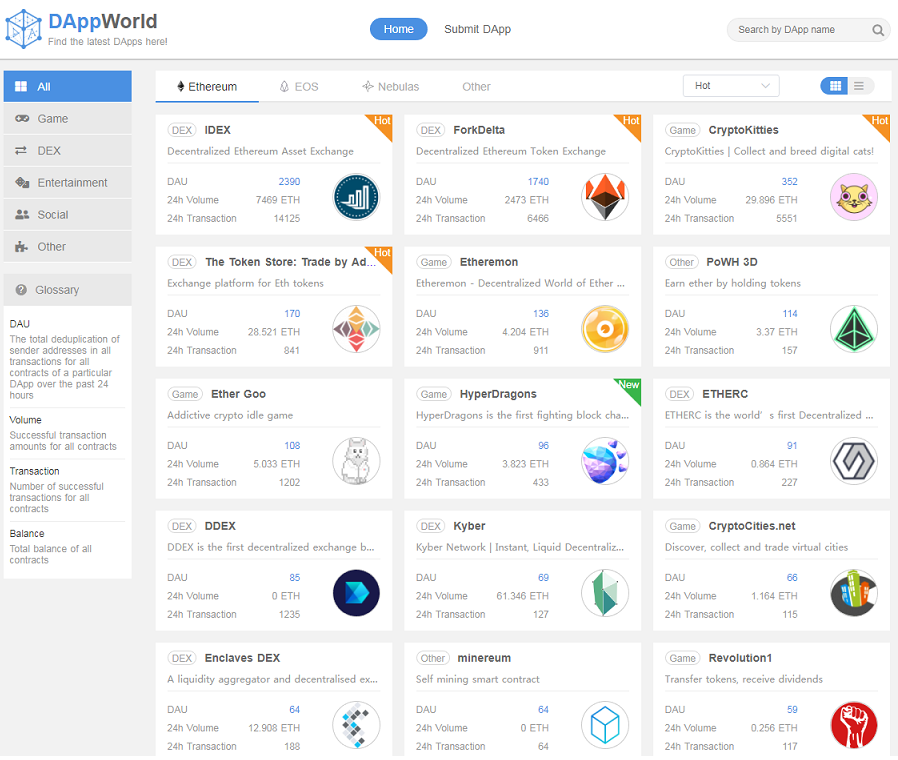This screenshot has height=760, width=898.
Task: Select the Social category in sidebar
Action: 68,215
